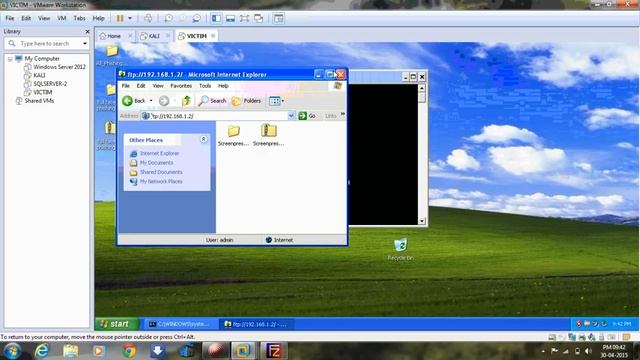640x360 pixels.
Task: Collapse the Other Places panel
Action: tap(203, 140)
